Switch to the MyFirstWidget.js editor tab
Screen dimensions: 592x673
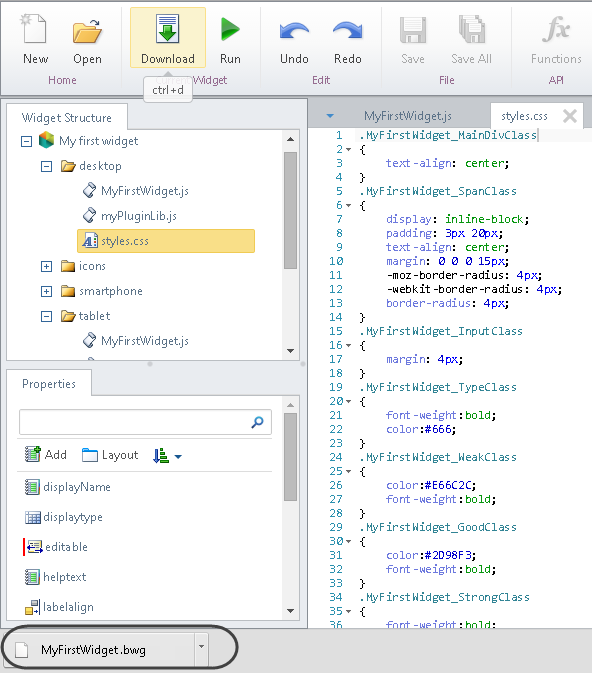407,116
